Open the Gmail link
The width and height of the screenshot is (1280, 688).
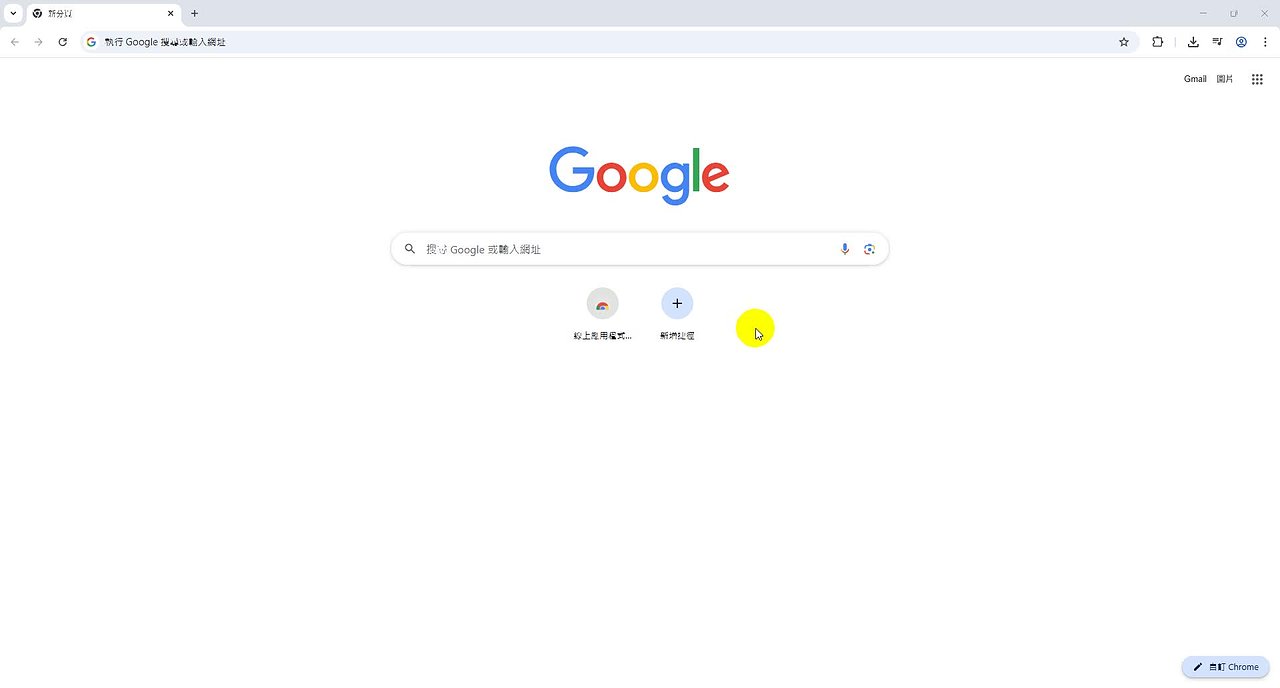pos(1195,79)
